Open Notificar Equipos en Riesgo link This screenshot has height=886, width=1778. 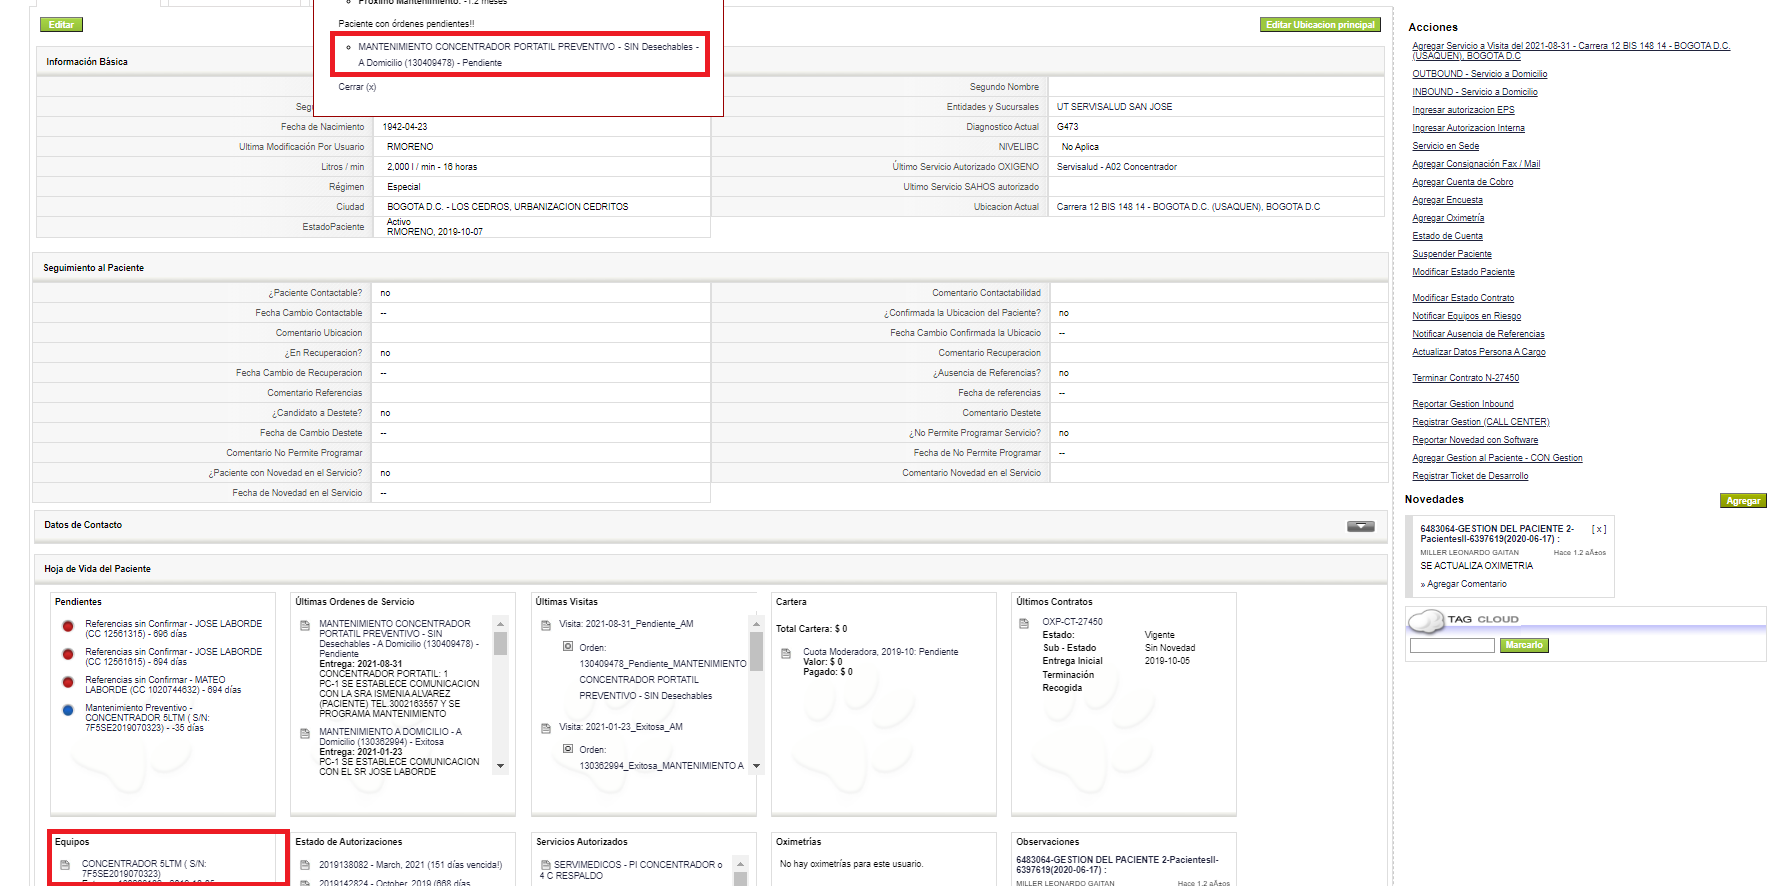click(1466, 316)
